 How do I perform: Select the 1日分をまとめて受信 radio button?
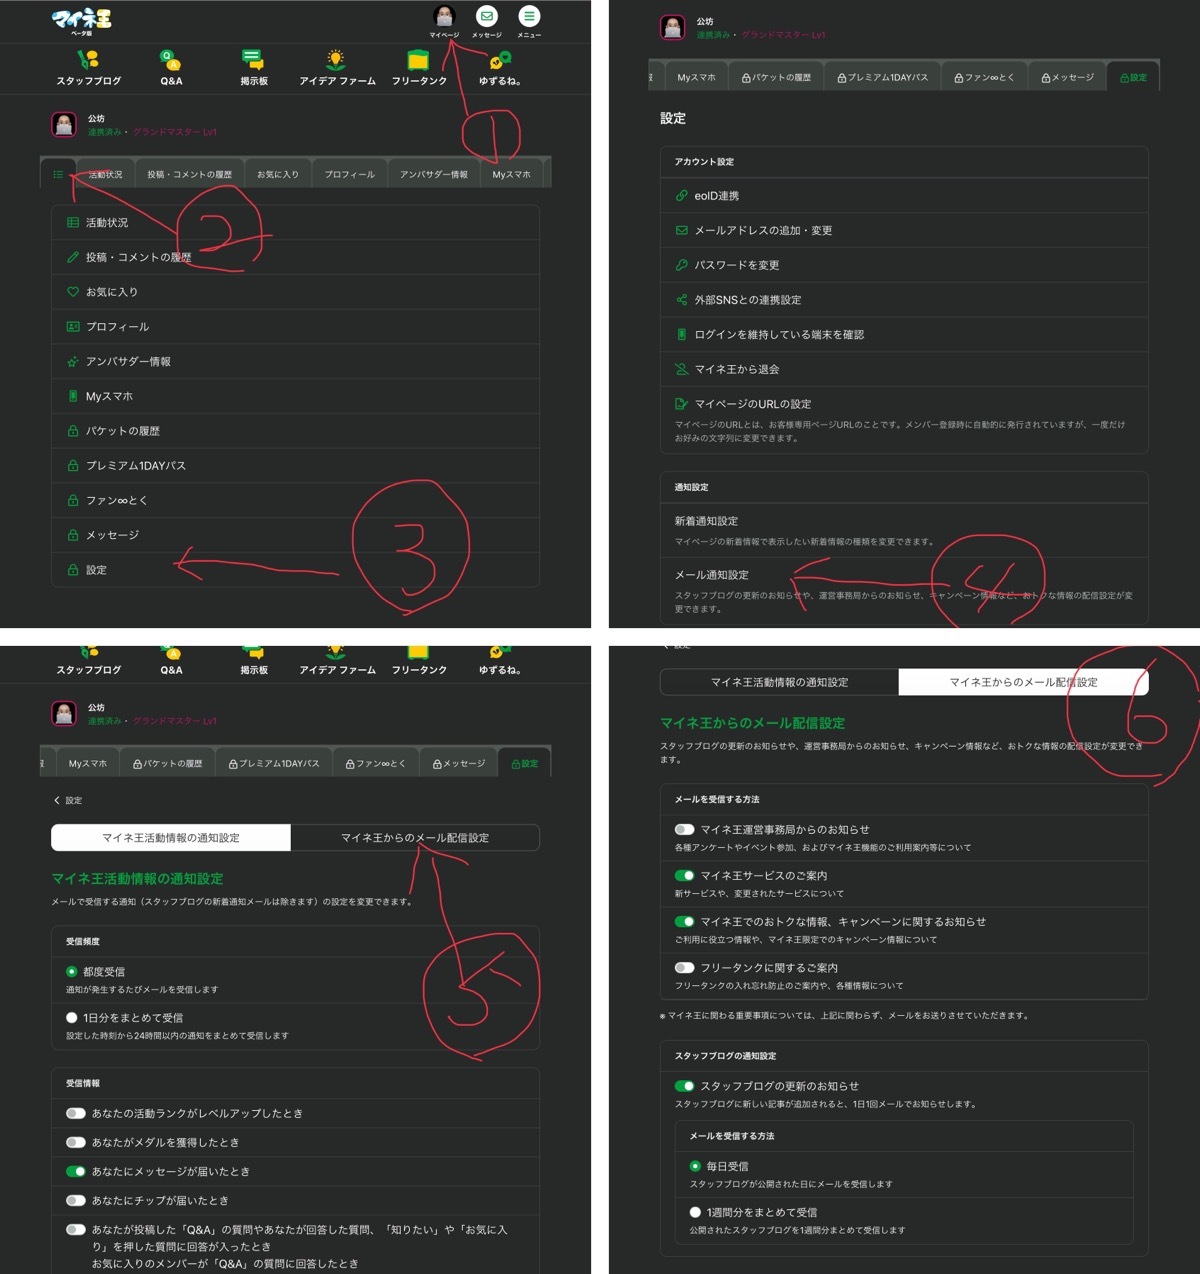coord(71,1017)
